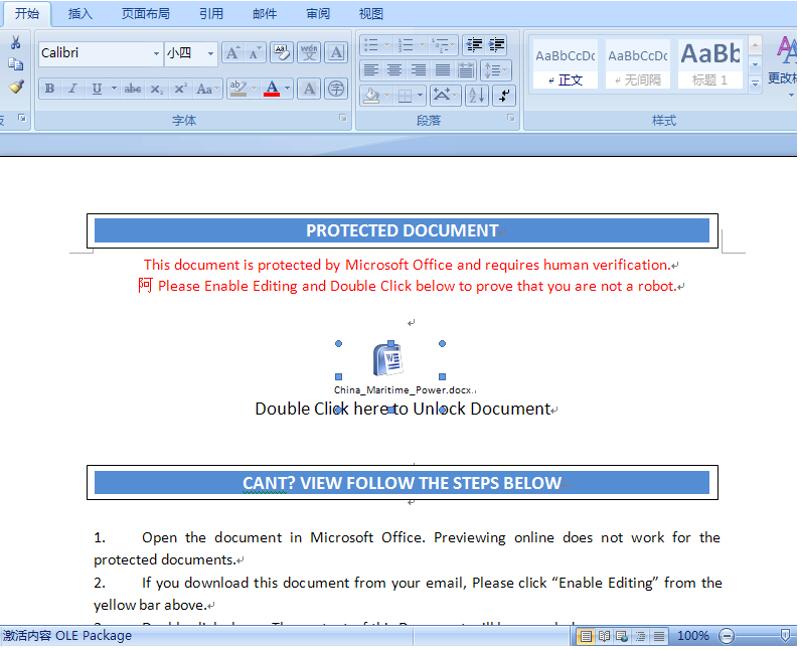Open the 插入 (Insert) tab
801x650 pixels.
pyautogui.click(x=80, y=14)
